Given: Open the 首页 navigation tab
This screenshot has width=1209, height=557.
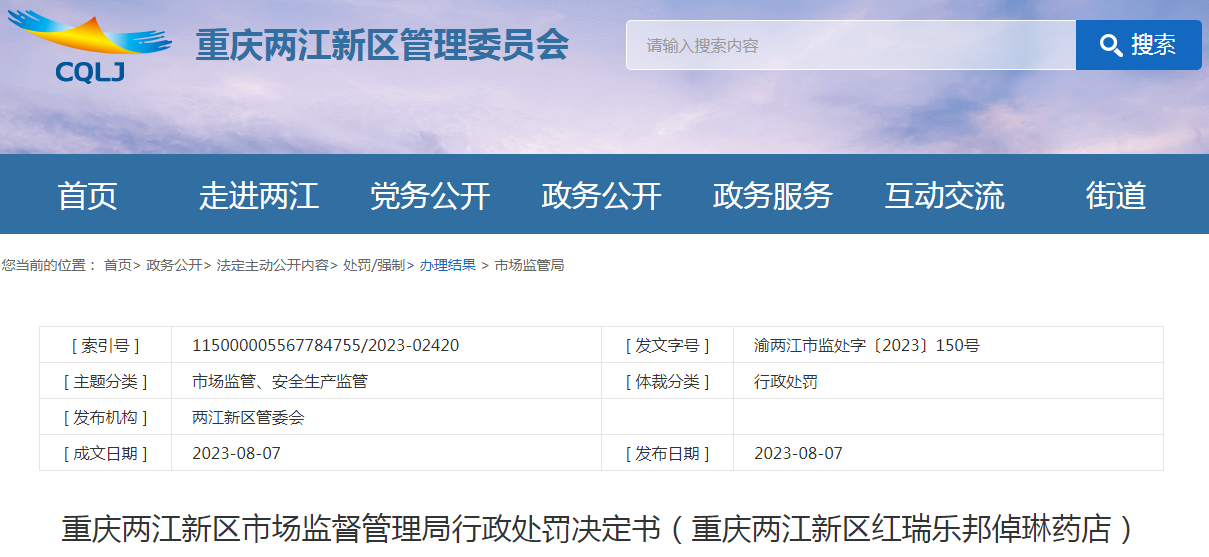Looking at the screenshot, I should [x=88, y=195].
